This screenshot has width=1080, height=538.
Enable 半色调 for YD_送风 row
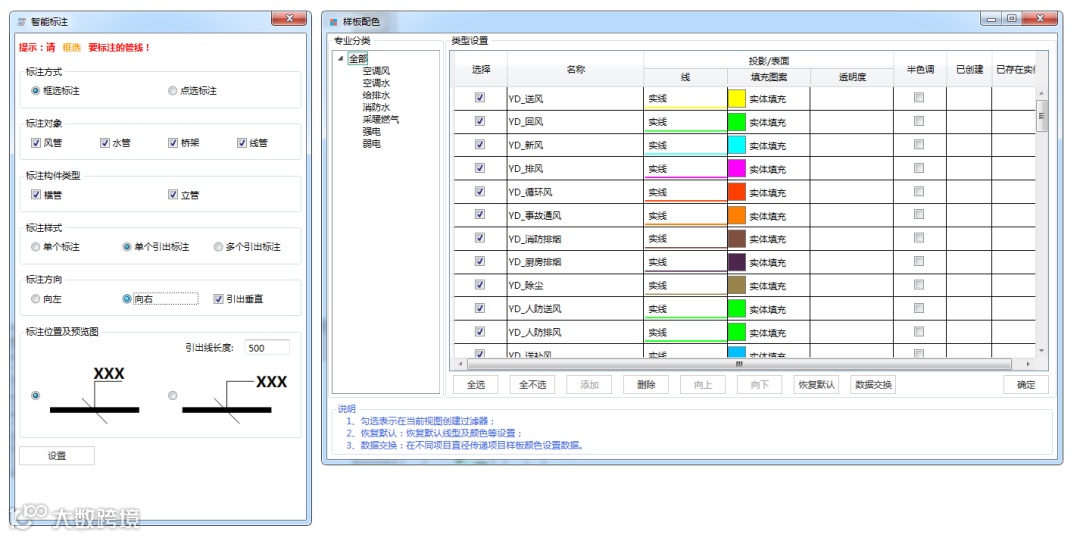tap(919, 98)
